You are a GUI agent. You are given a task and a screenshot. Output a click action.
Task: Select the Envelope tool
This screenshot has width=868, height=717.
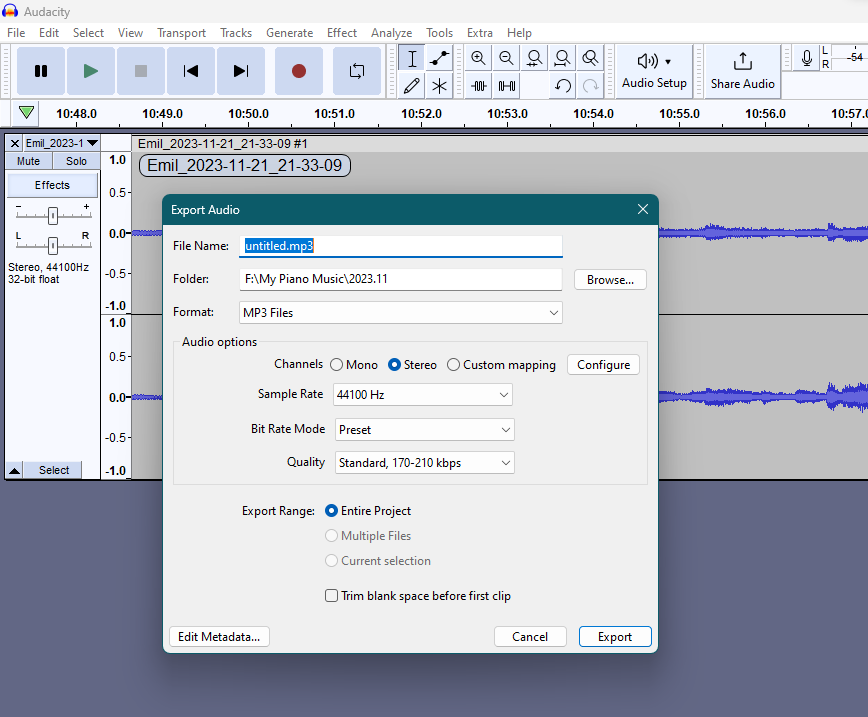pos(439,57)
